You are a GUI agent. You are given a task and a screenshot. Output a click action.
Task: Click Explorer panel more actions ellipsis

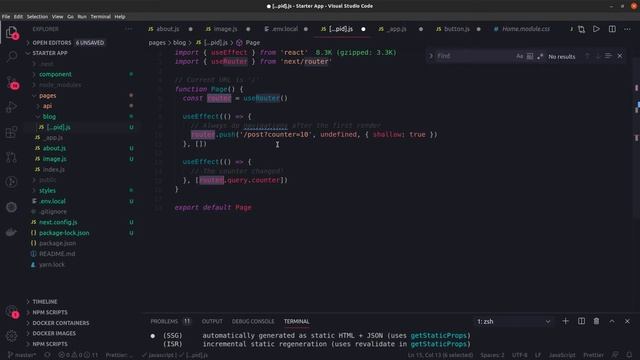coord(129,29)
